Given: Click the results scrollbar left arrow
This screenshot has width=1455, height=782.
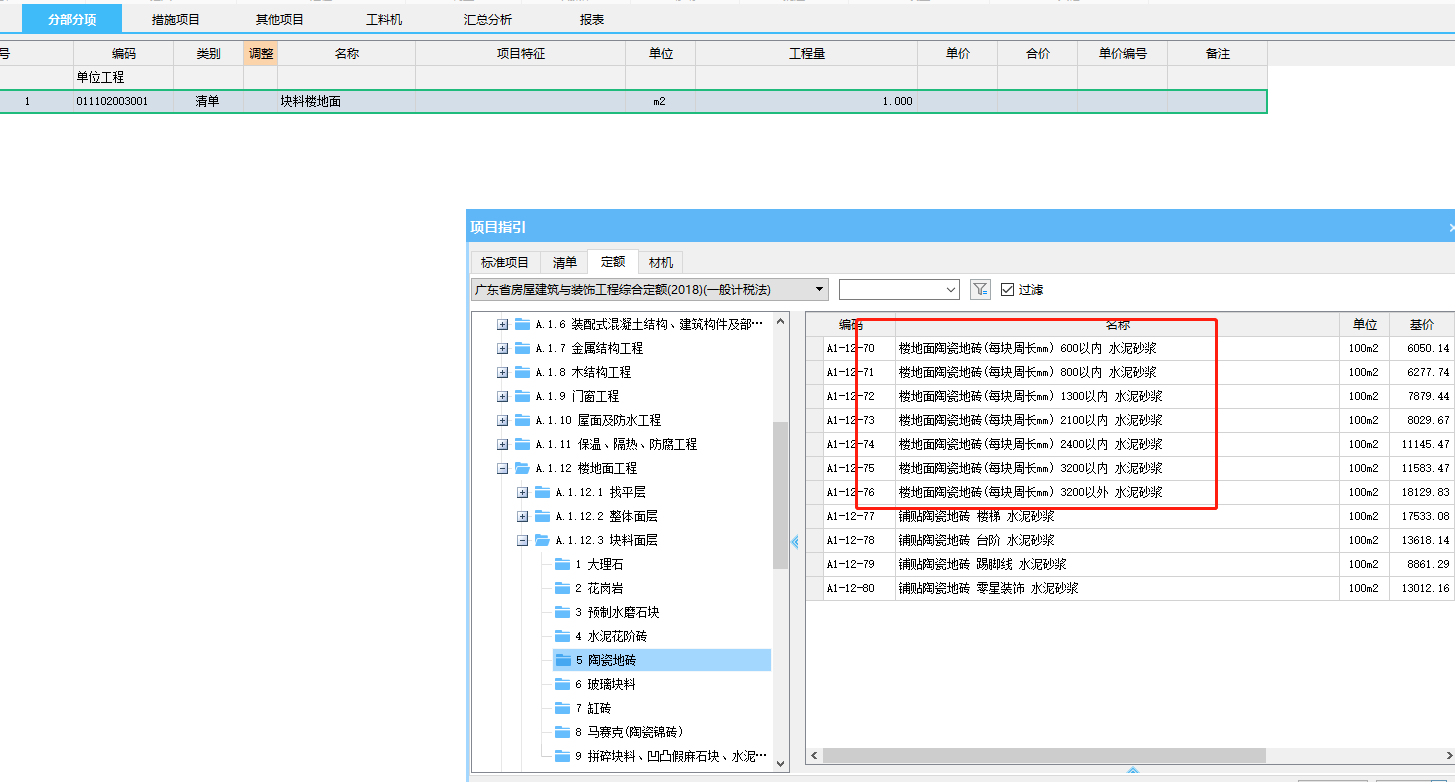Looking at the screenshot, I should click(814, 756).
